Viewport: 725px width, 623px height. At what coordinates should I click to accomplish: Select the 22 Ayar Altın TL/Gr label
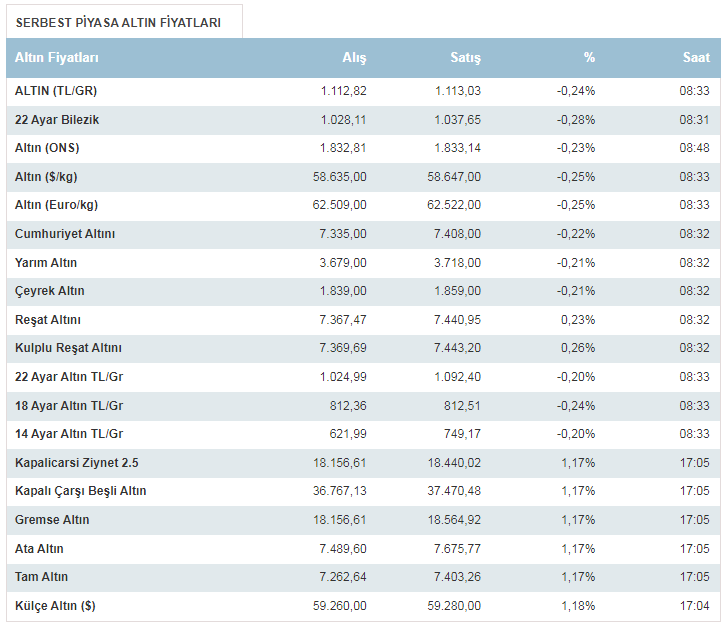tap(69, 377)
